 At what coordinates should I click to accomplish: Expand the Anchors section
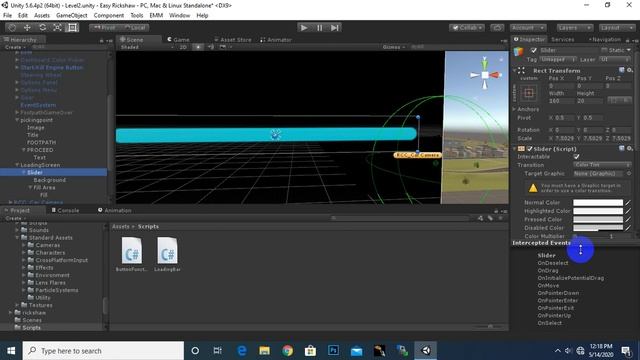[514, 109]
